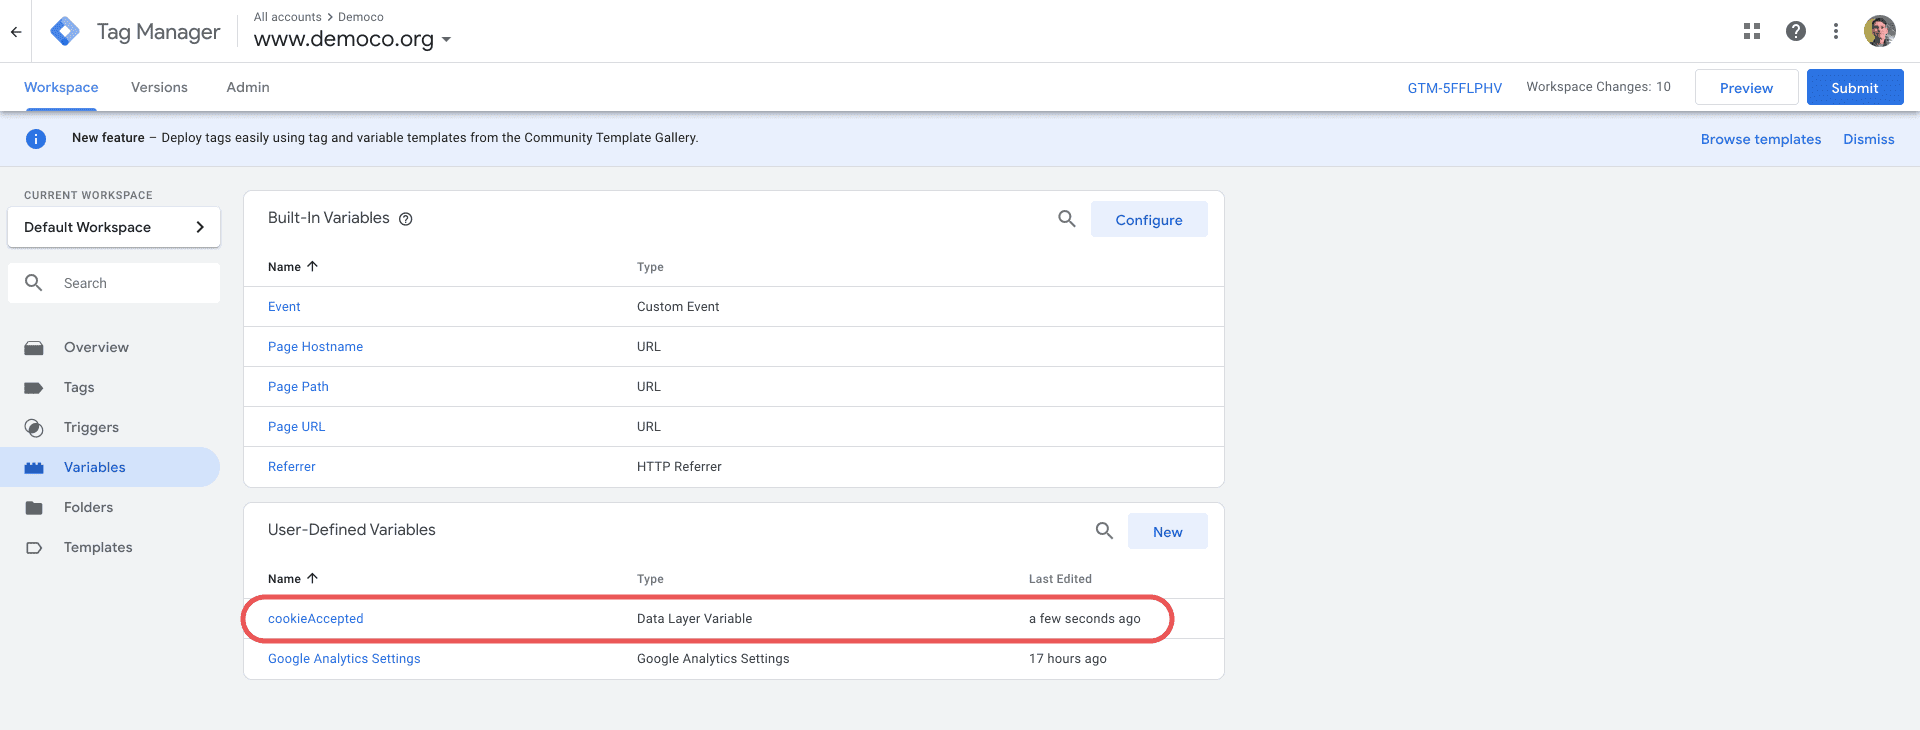Select Variables in the sidebar

click(110, 467)
